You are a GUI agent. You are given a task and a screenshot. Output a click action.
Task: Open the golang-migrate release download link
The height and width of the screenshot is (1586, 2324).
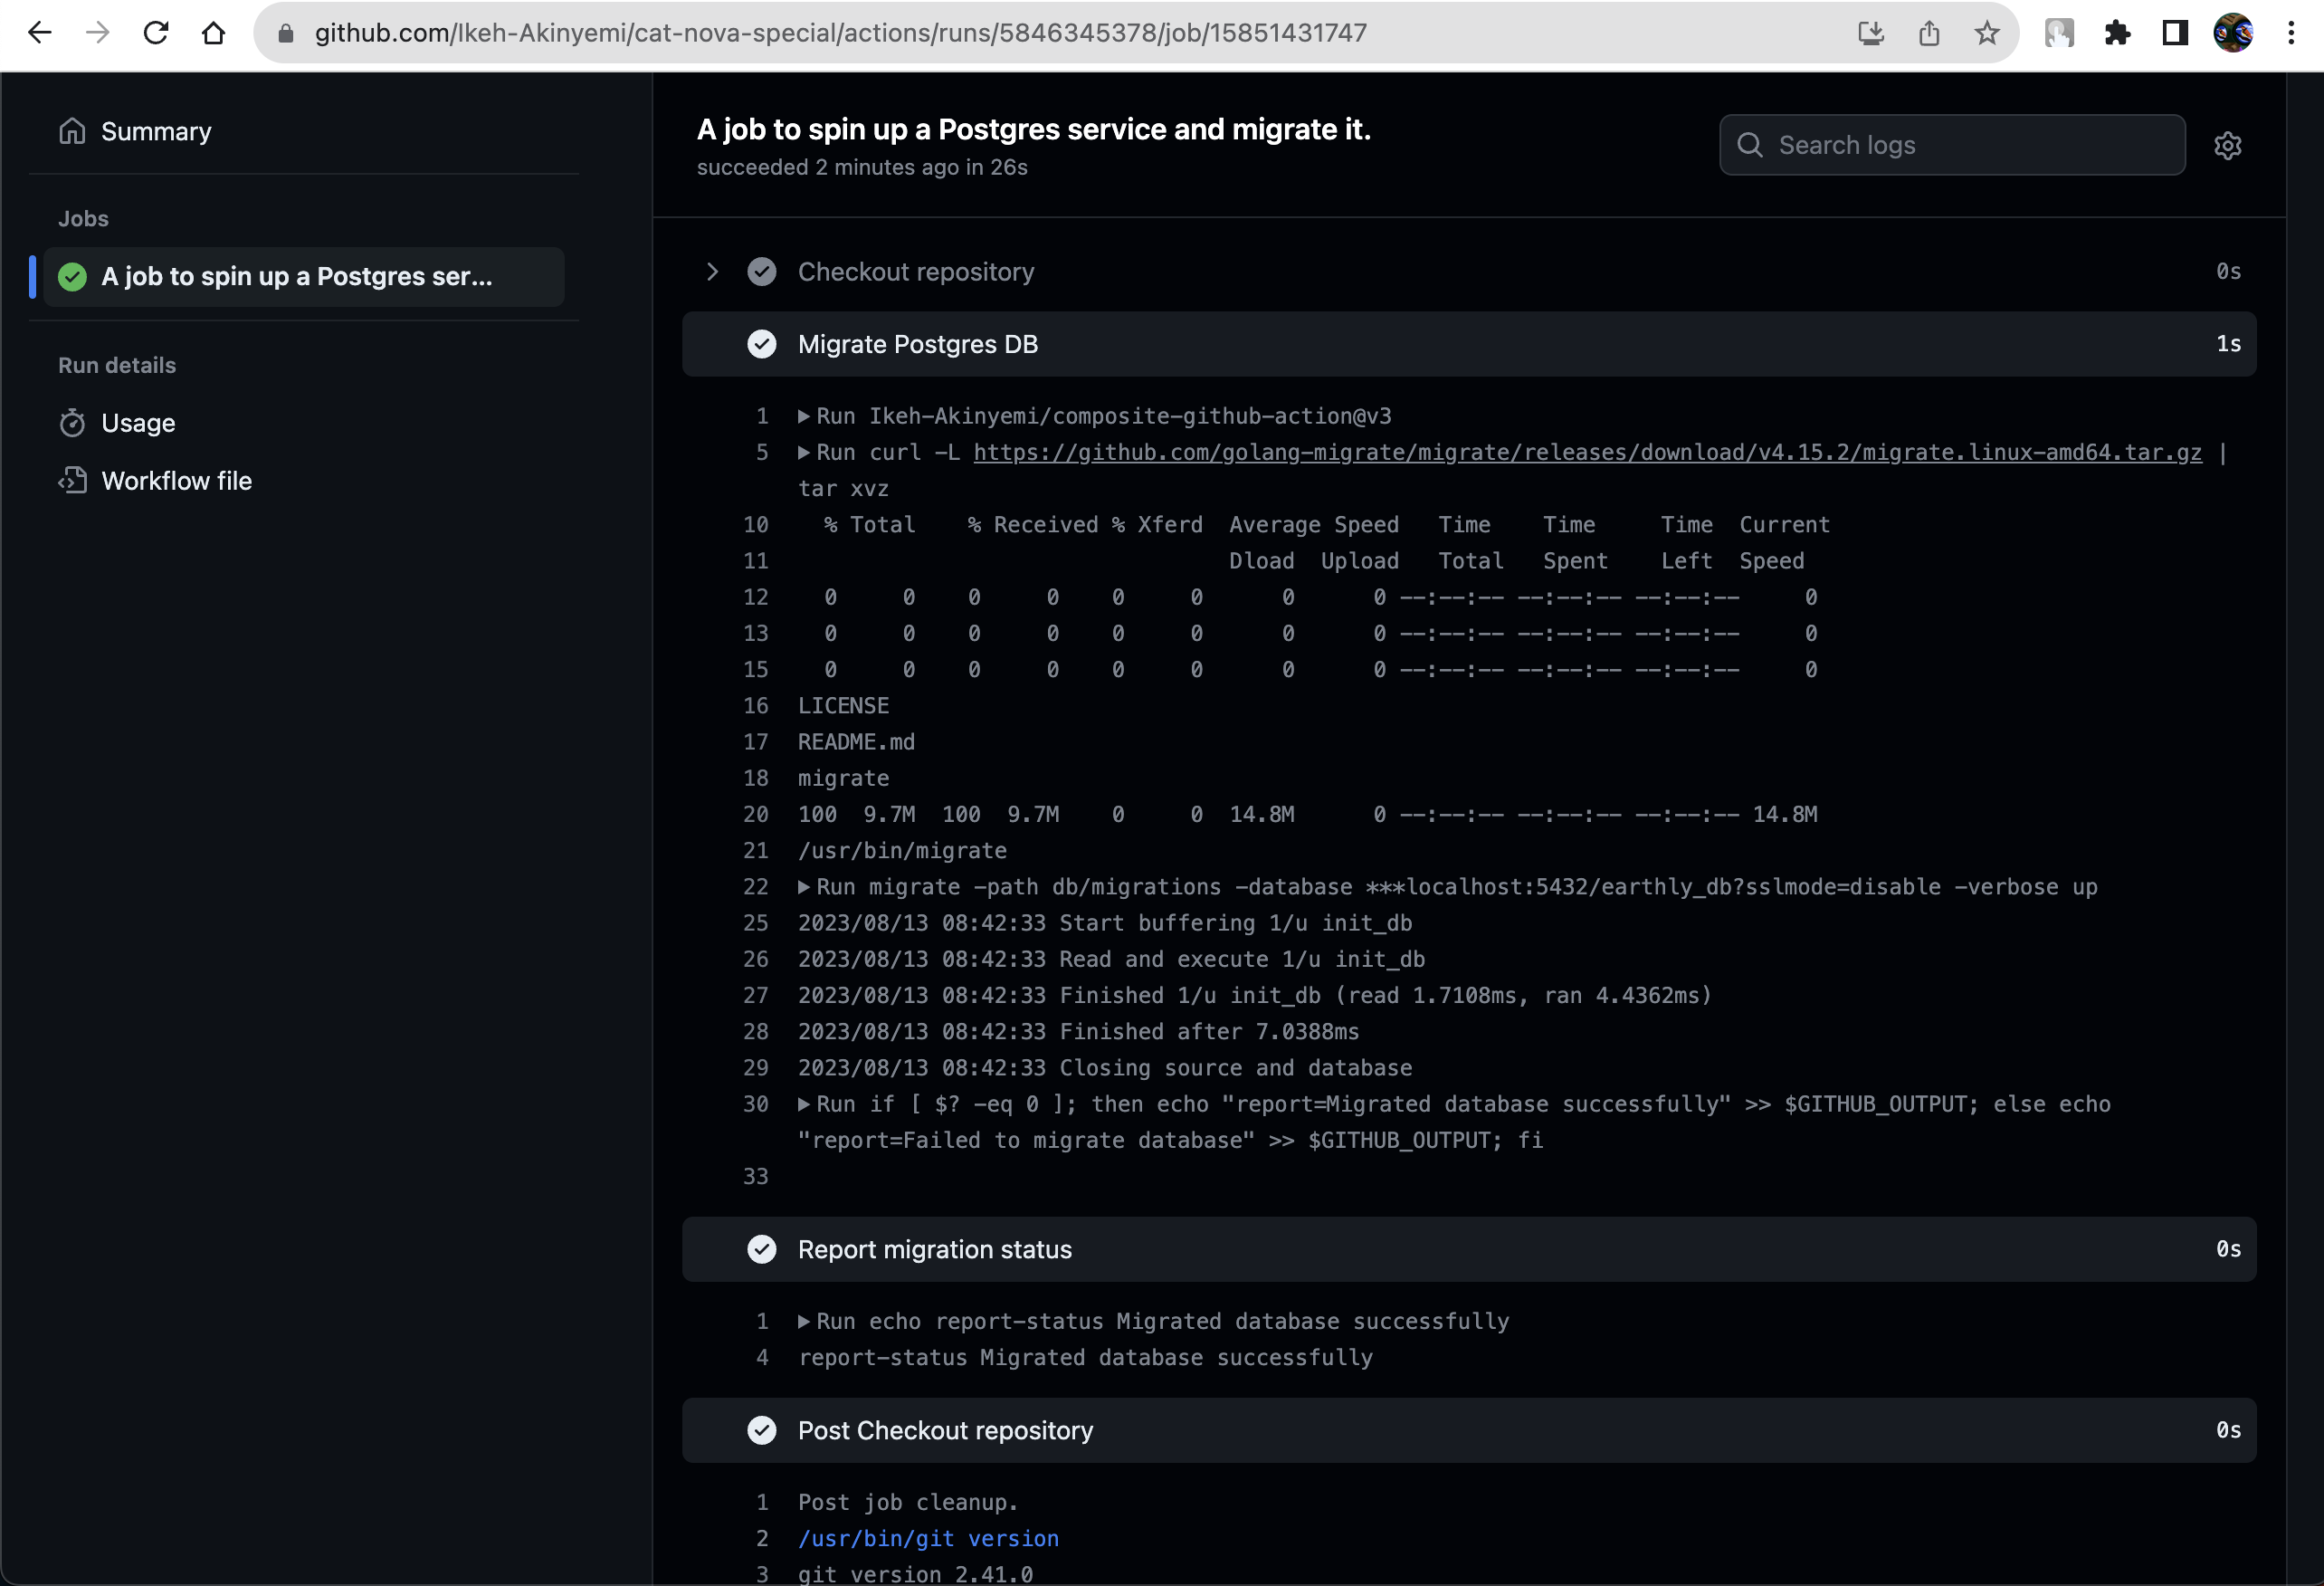pyautogui.click(x=1587, y=452)
